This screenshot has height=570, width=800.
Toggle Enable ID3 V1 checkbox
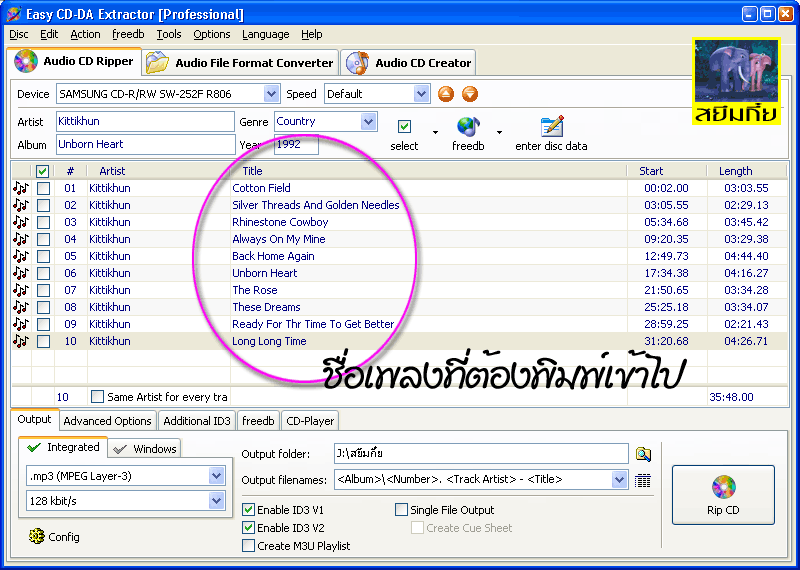248,509
